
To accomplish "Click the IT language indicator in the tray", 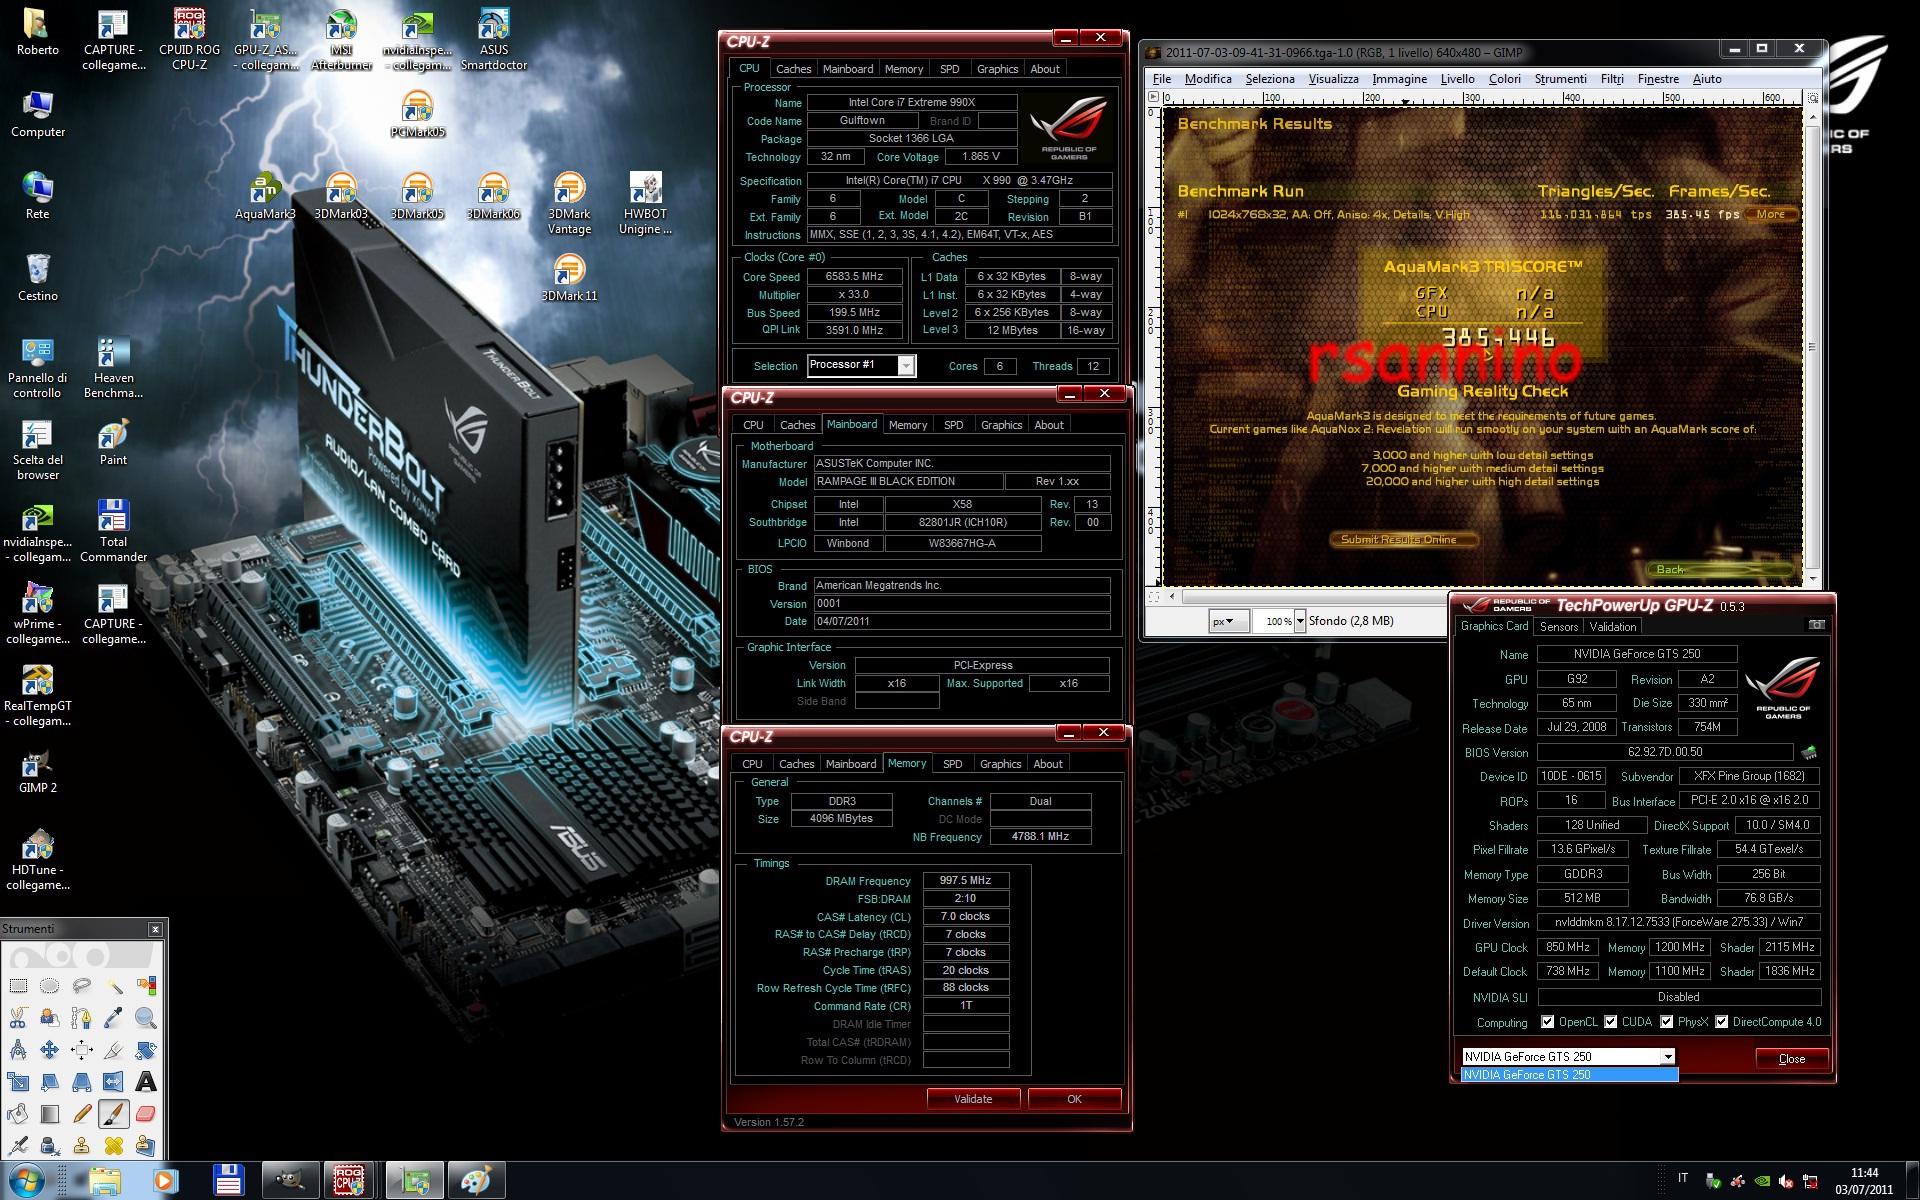I will pos(1683,1179).
